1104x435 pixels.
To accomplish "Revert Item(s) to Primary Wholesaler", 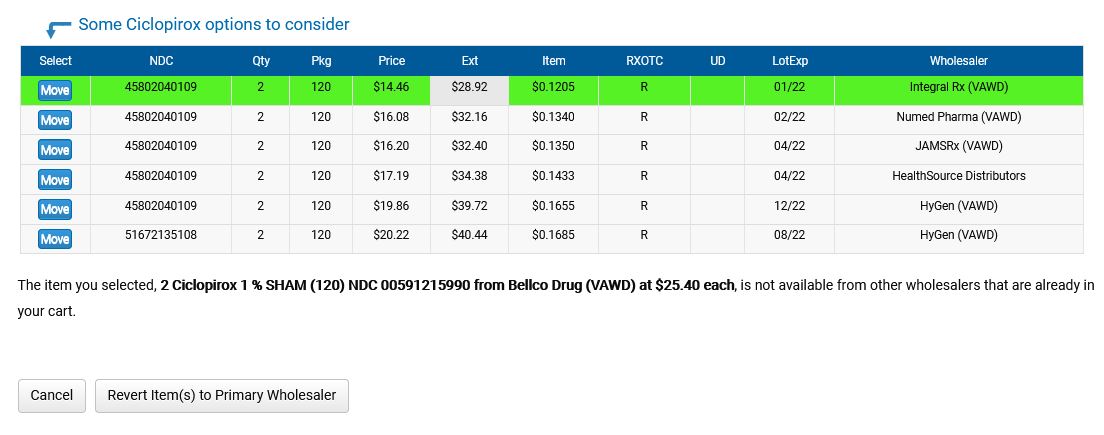I will coord(222,395).
